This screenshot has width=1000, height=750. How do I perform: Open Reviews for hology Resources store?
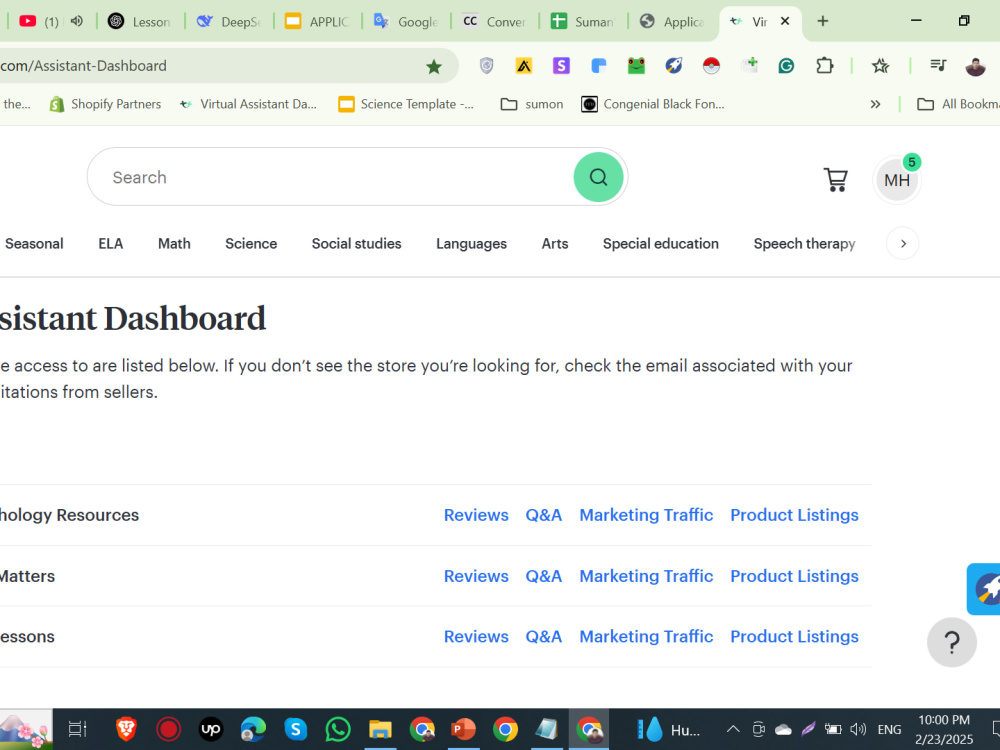[x=476, y=515]
